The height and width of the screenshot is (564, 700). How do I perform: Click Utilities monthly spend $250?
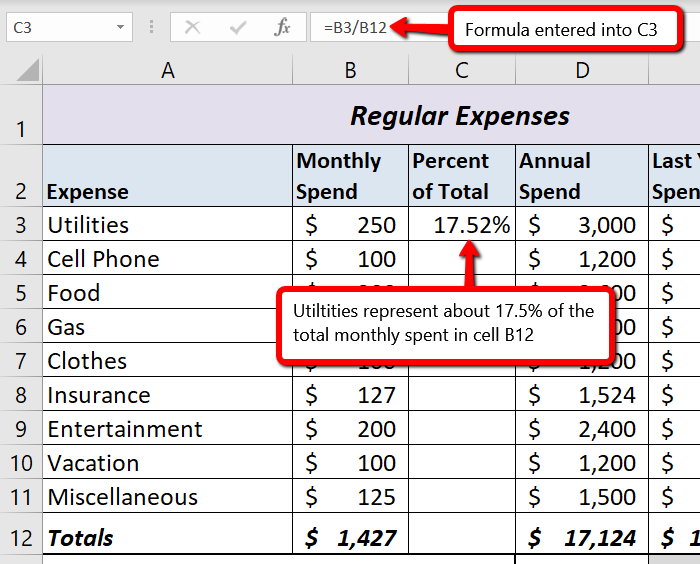[x=350, y=224]
